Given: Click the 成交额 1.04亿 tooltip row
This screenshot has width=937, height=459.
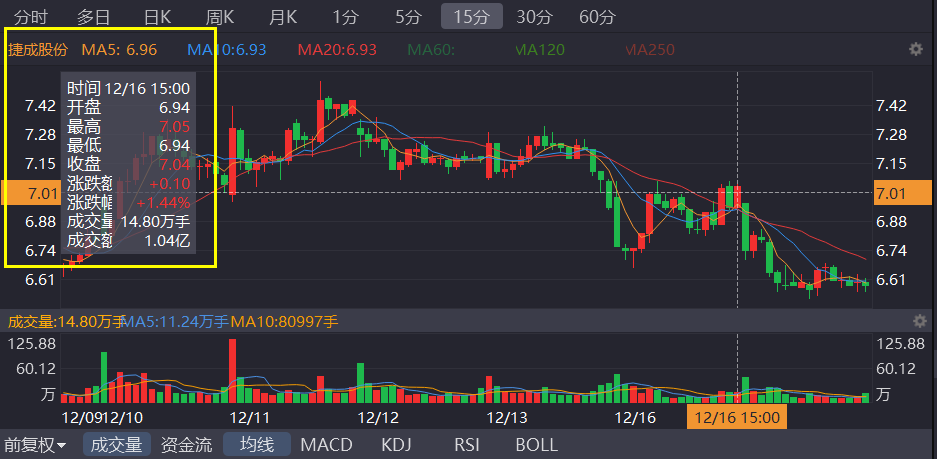Looking at the screenshot, I should pyautogui.click(x=128, y=240).
